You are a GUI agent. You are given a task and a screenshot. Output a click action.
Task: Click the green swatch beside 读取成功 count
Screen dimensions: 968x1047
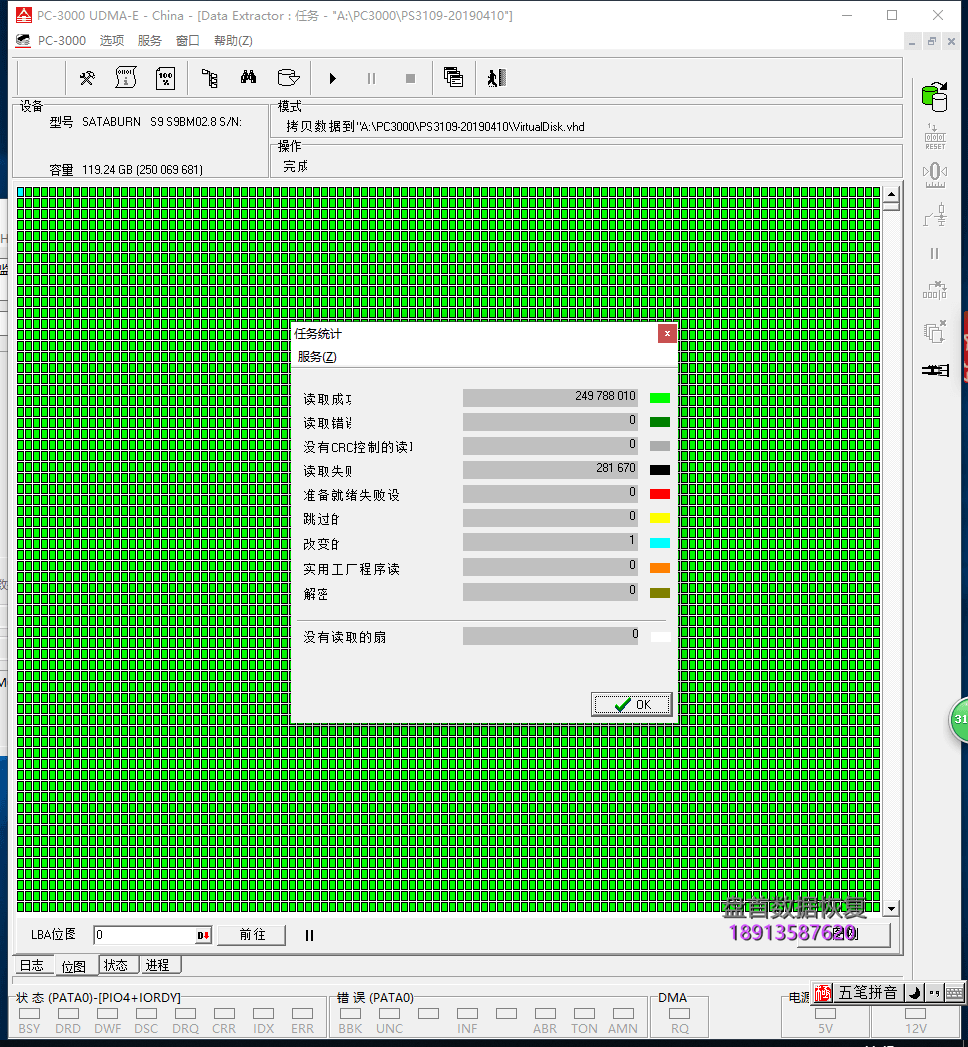tap(659, 396)
